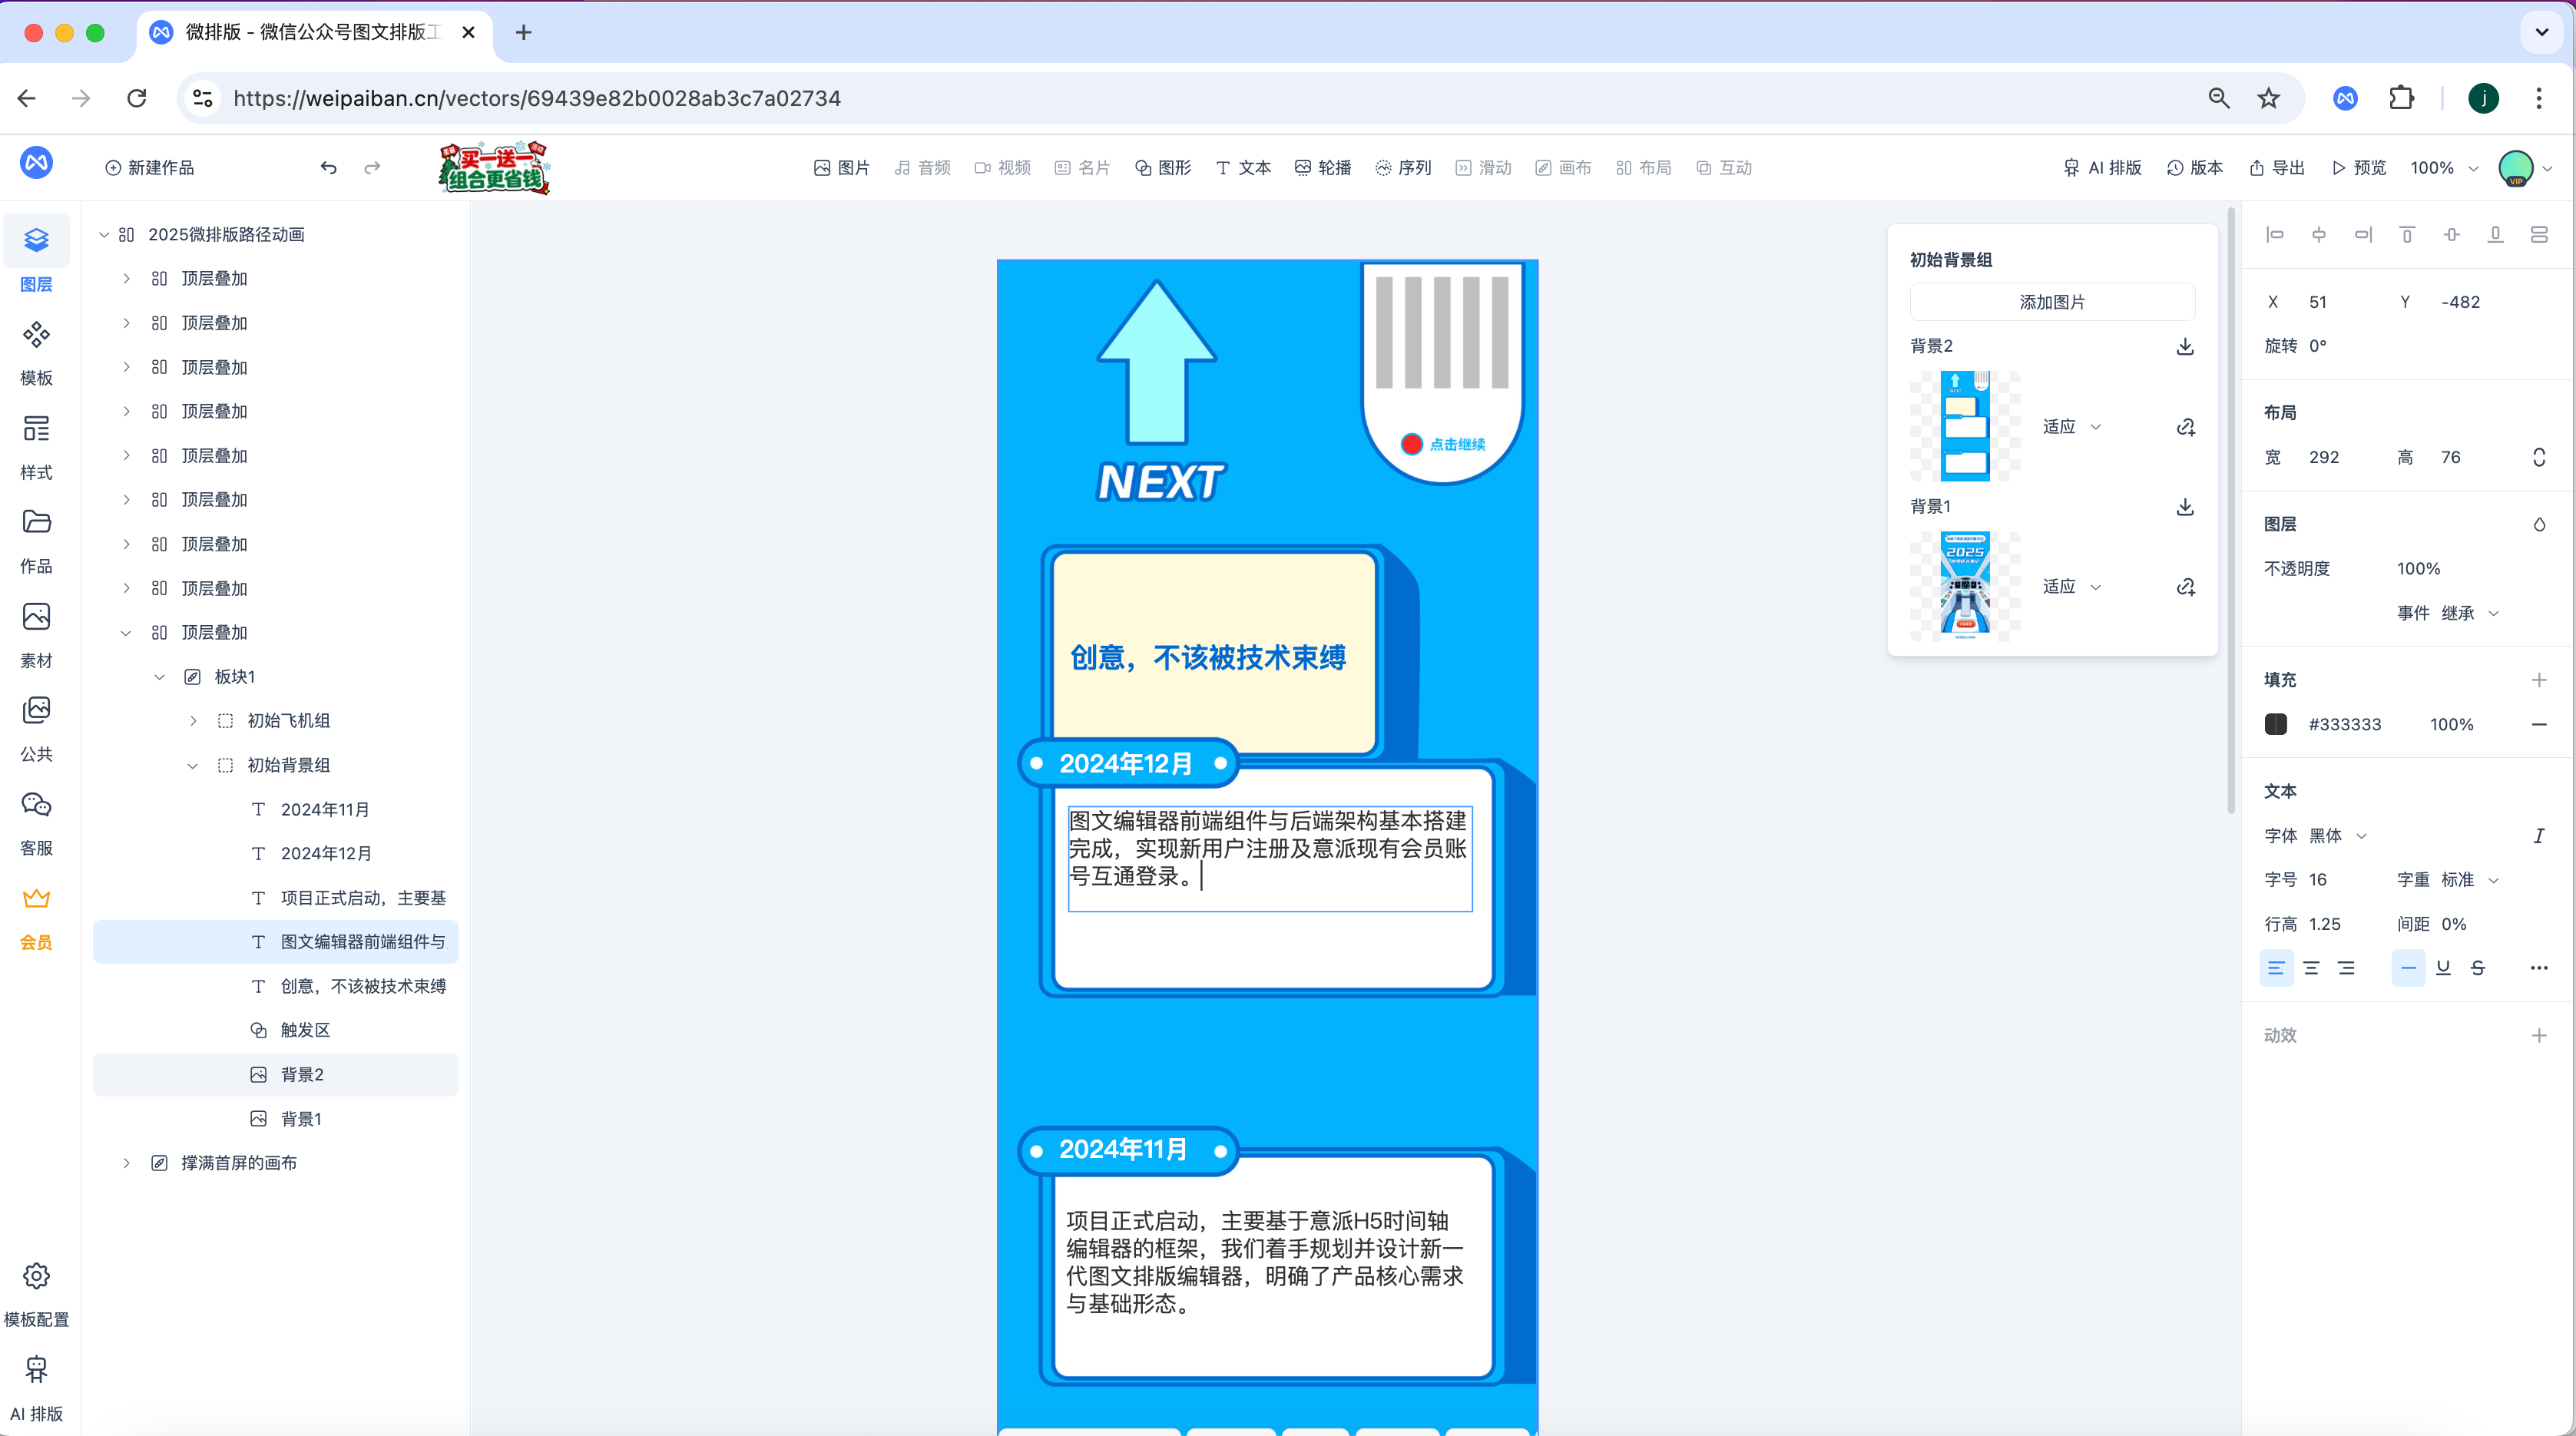Click the download icon for 背景2
Image resolution: width=2576 pixels, height=1436 pixels.
click(x=2185, y=346)
